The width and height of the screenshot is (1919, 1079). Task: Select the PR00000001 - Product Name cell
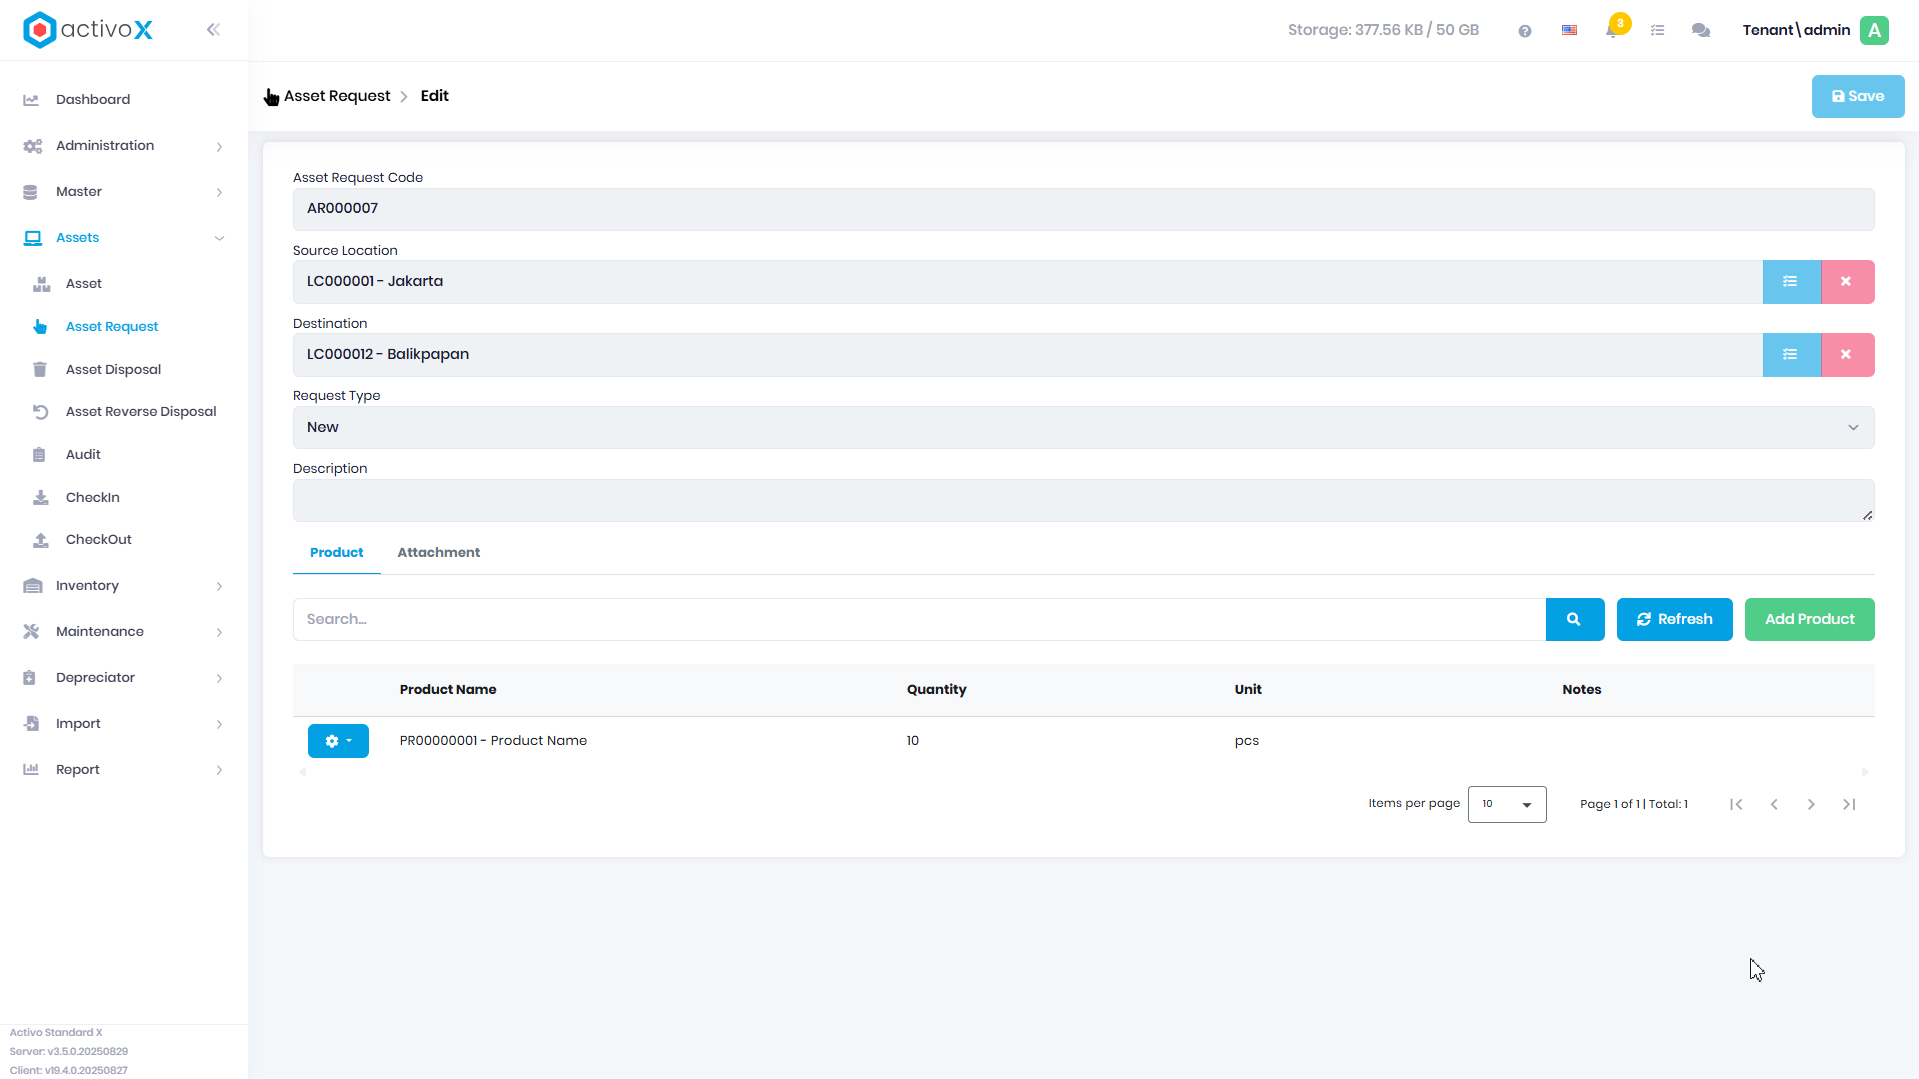tap(493, 741)
